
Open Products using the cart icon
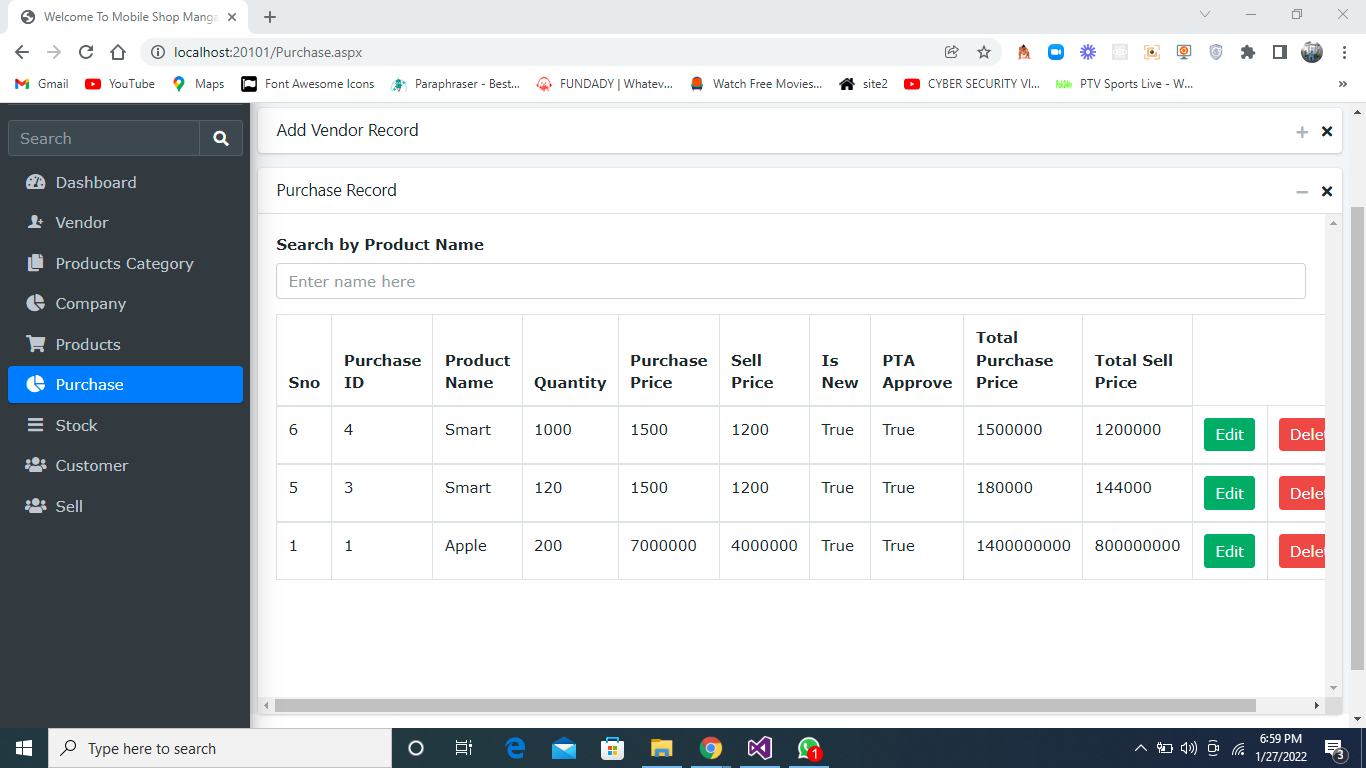(34, 343)
